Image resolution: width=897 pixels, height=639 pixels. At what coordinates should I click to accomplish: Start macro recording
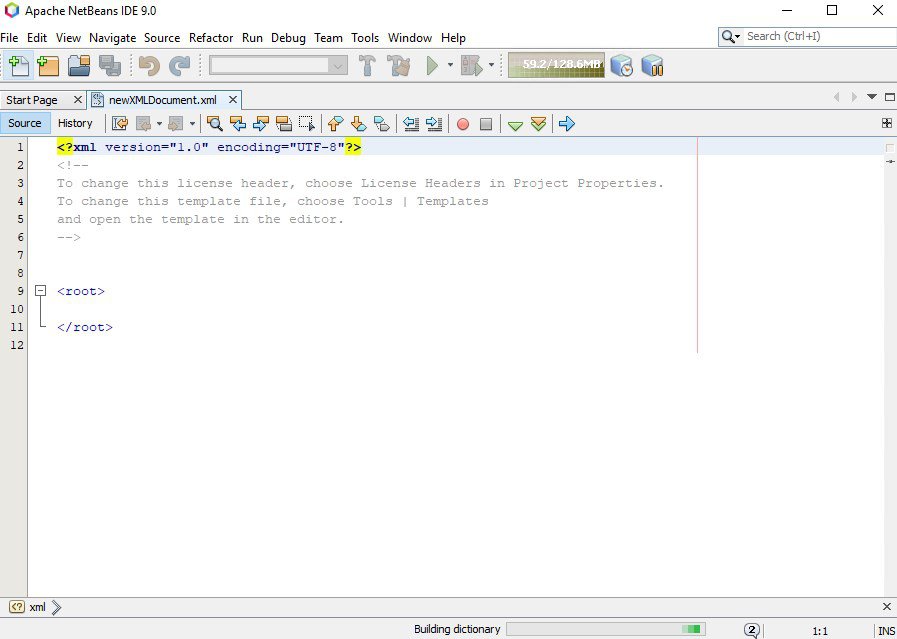pos(463,123)
